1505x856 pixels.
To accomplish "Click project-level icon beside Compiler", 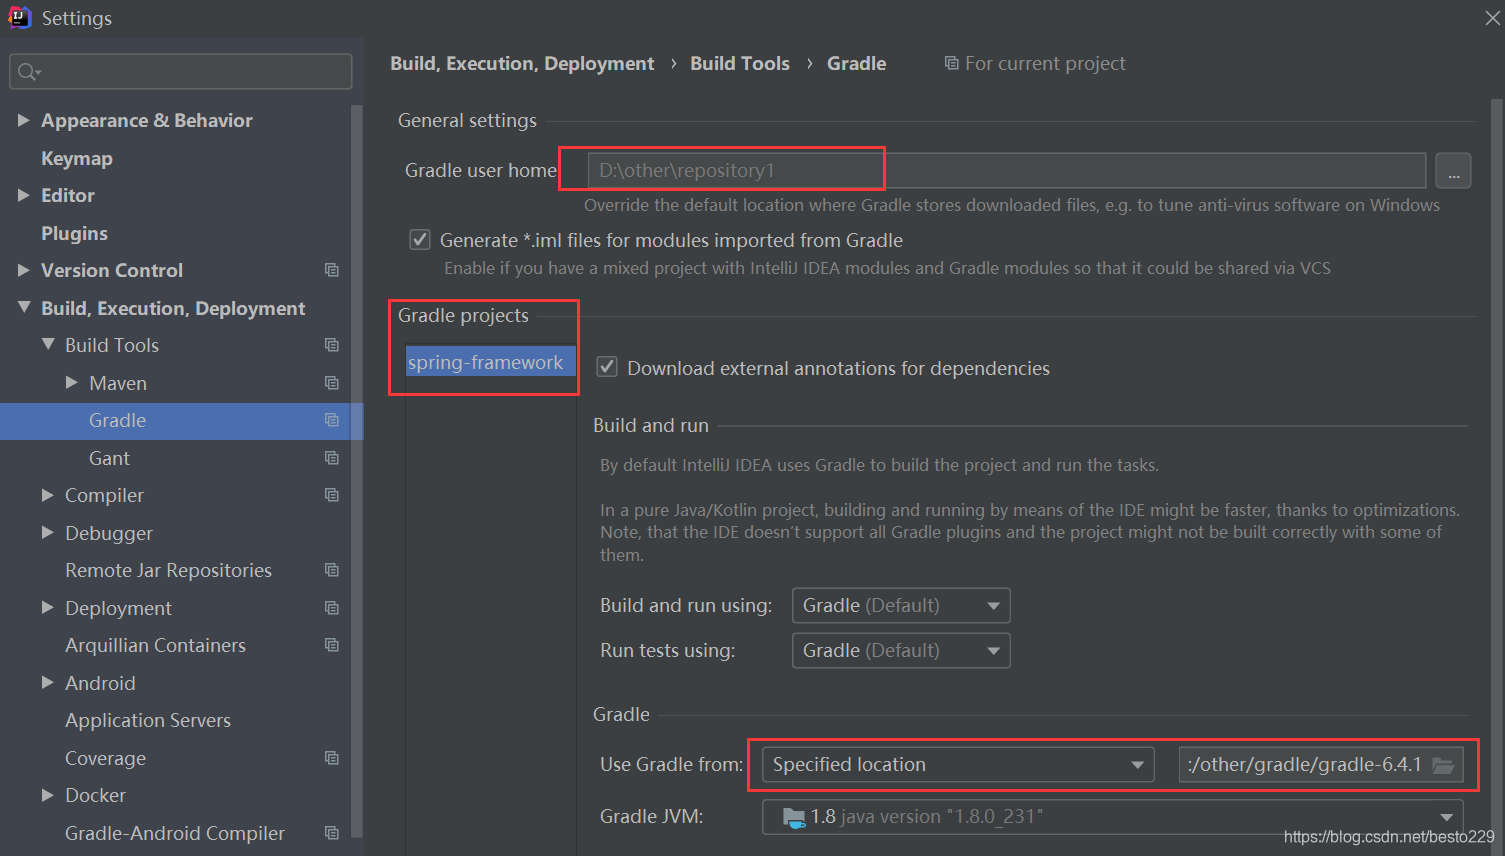I will click(332, 495).
